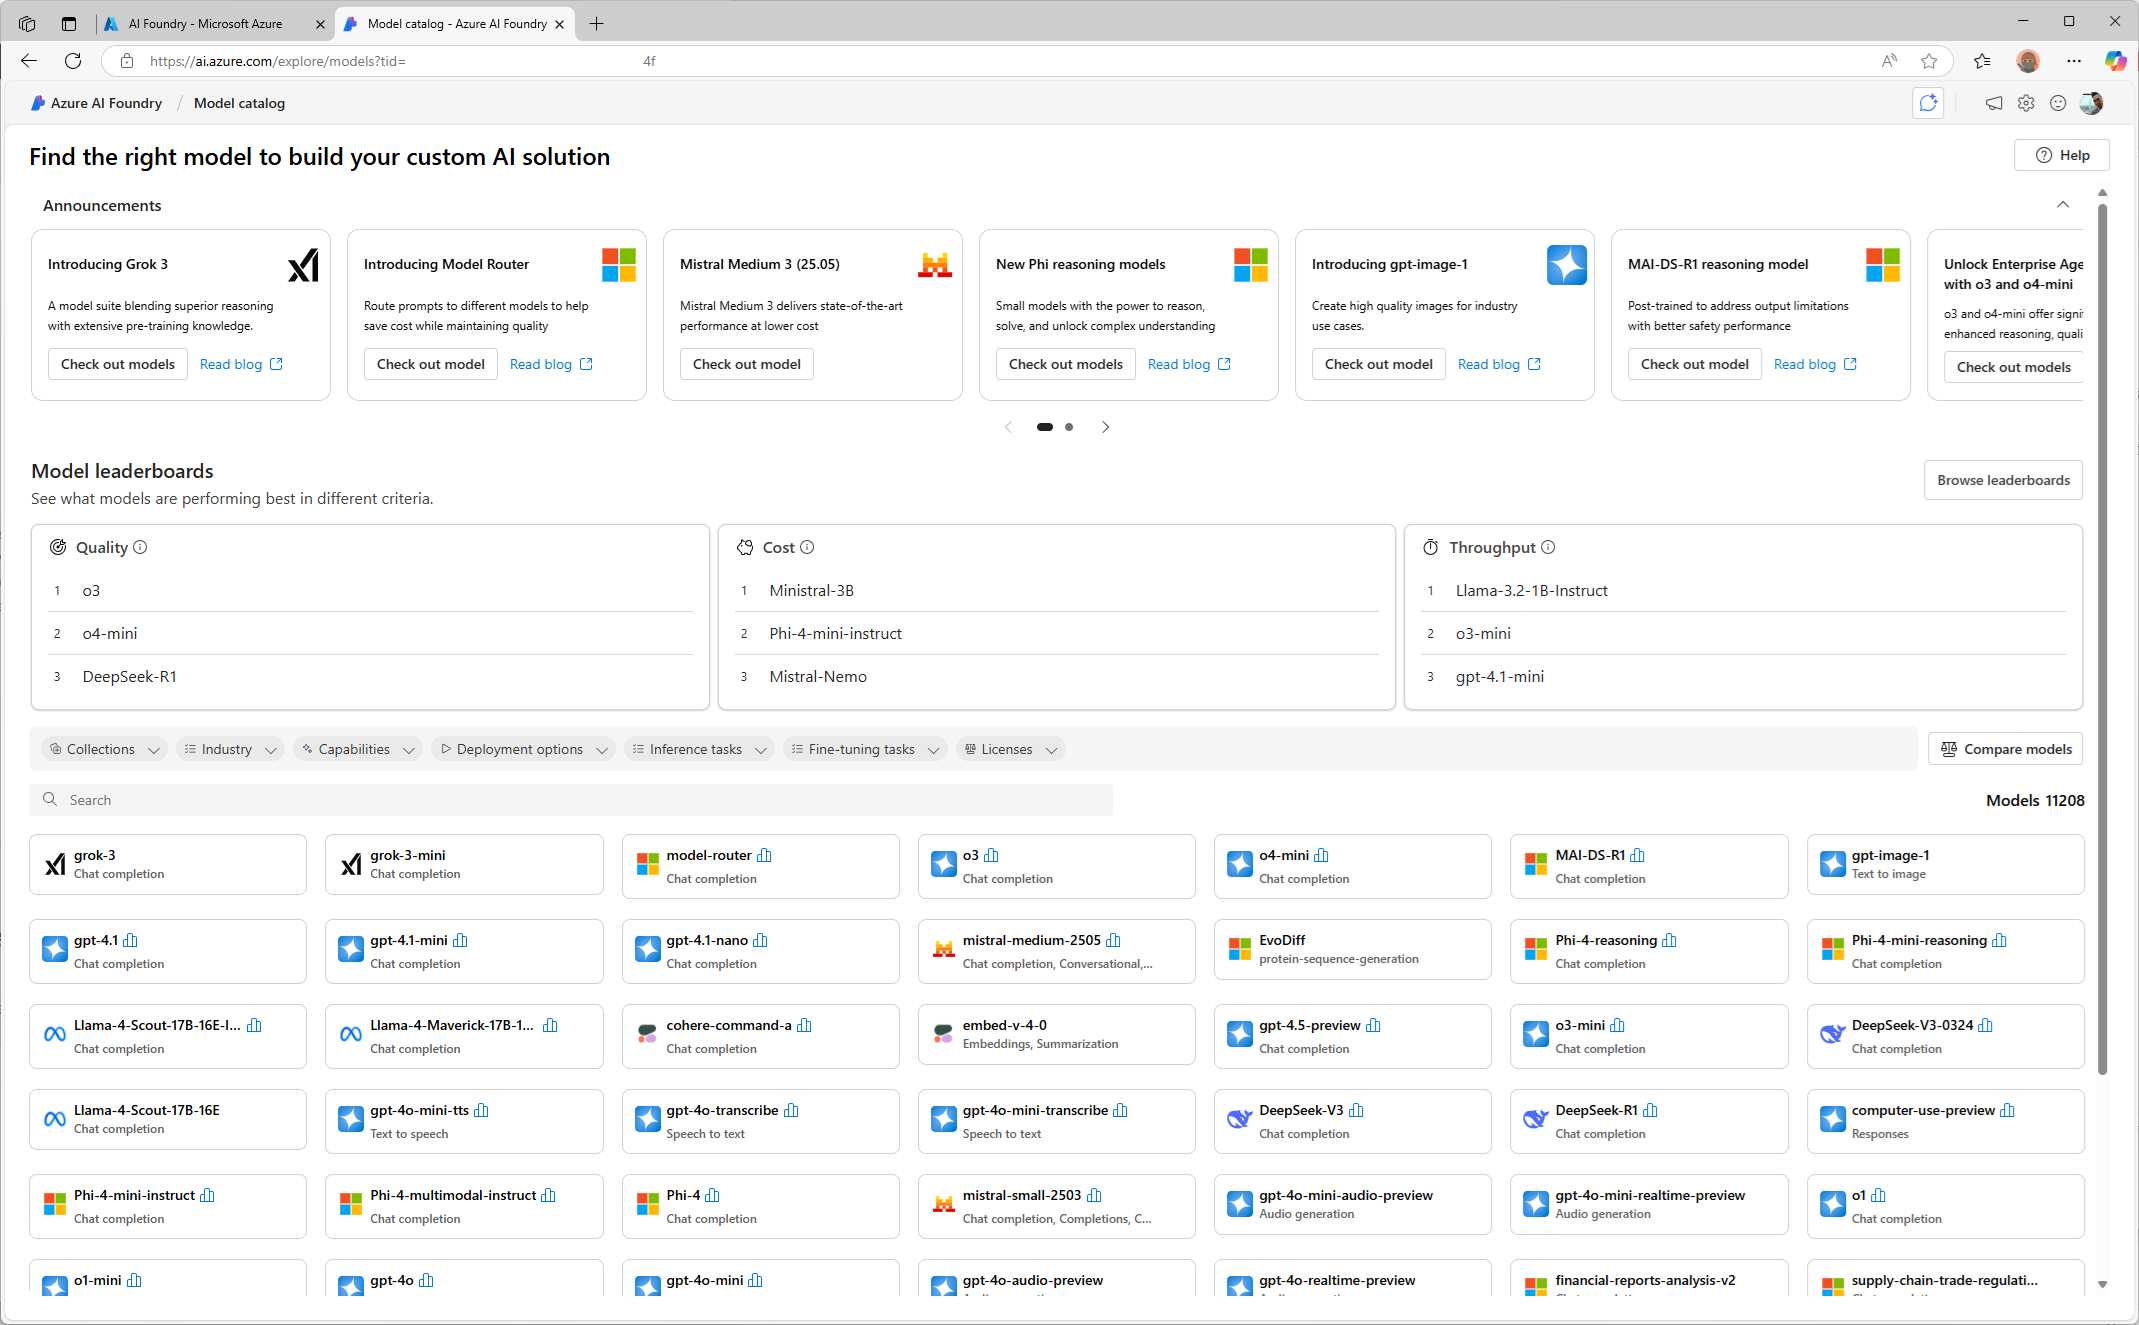Viewport: 2139px width, 1325px height.
Task: Open the EvoDiff model card
Action: point(1352,949)
